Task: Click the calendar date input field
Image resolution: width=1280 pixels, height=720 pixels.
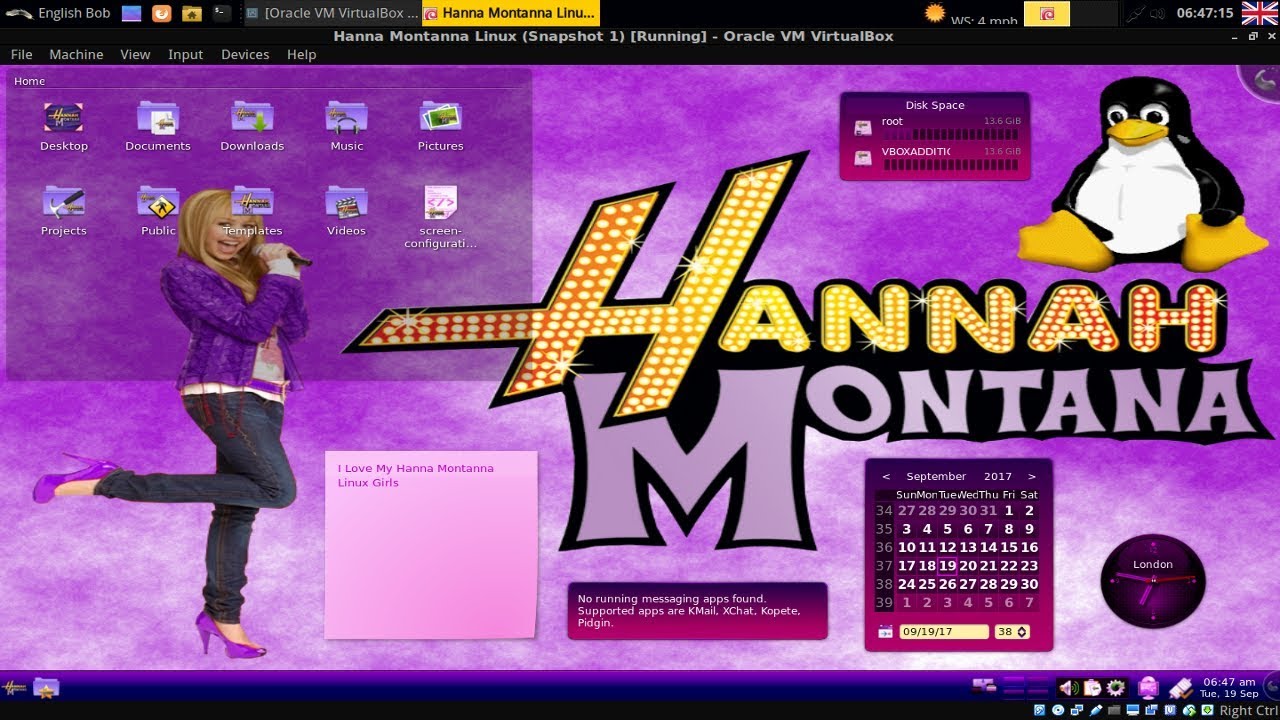Action: coord(944,632)
